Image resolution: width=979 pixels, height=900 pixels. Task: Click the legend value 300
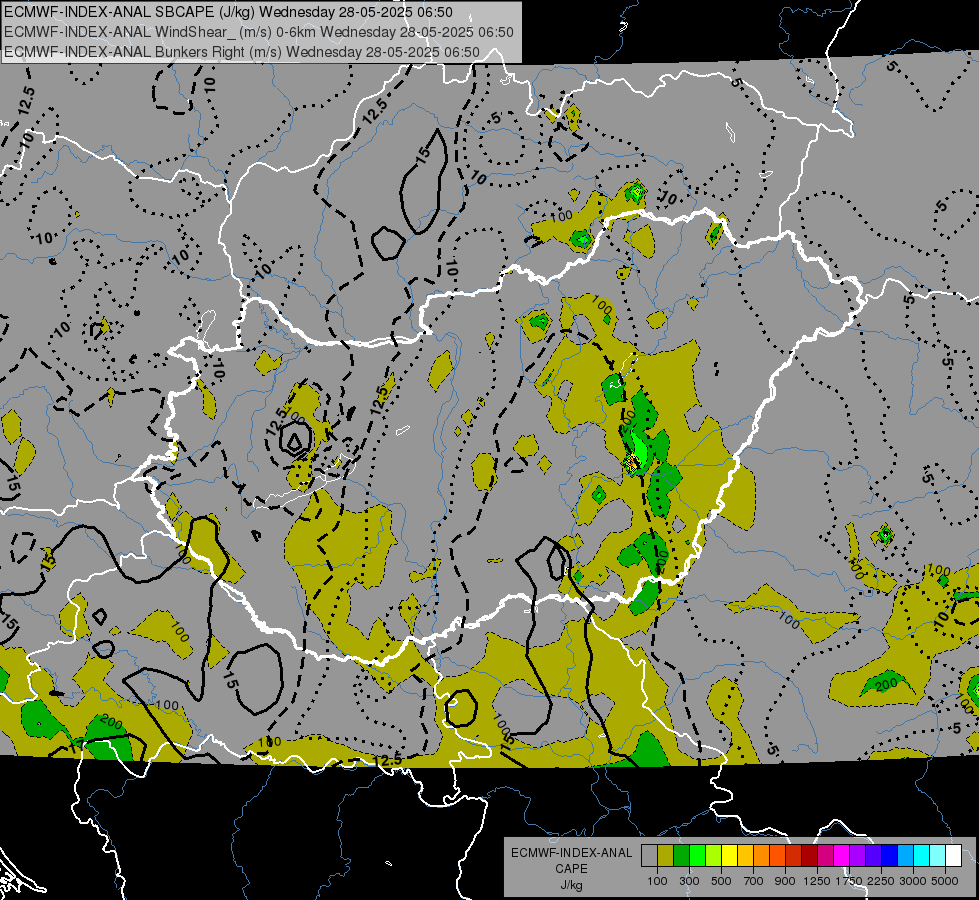689,881
